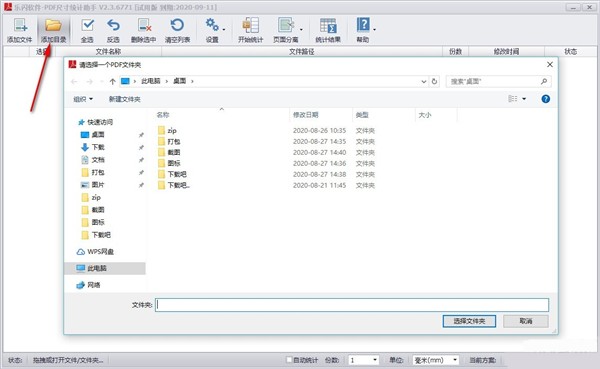Click 状态 column header in main window
The width and height of the screenshot is (600, 369).
click(x=571, y=51)
